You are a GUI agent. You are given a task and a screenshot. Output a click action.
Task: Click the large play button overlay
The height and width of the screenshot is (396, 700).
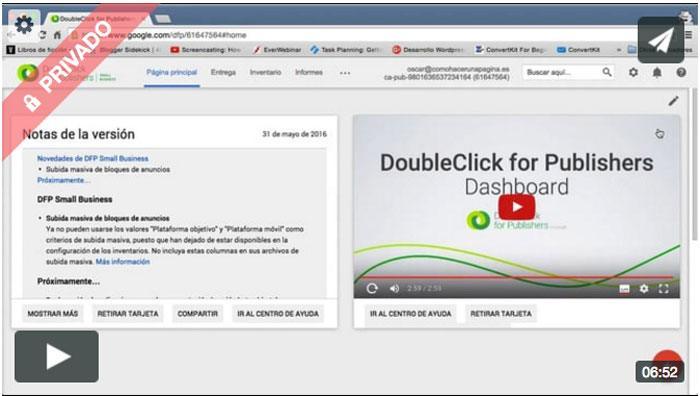click(57, 356)
